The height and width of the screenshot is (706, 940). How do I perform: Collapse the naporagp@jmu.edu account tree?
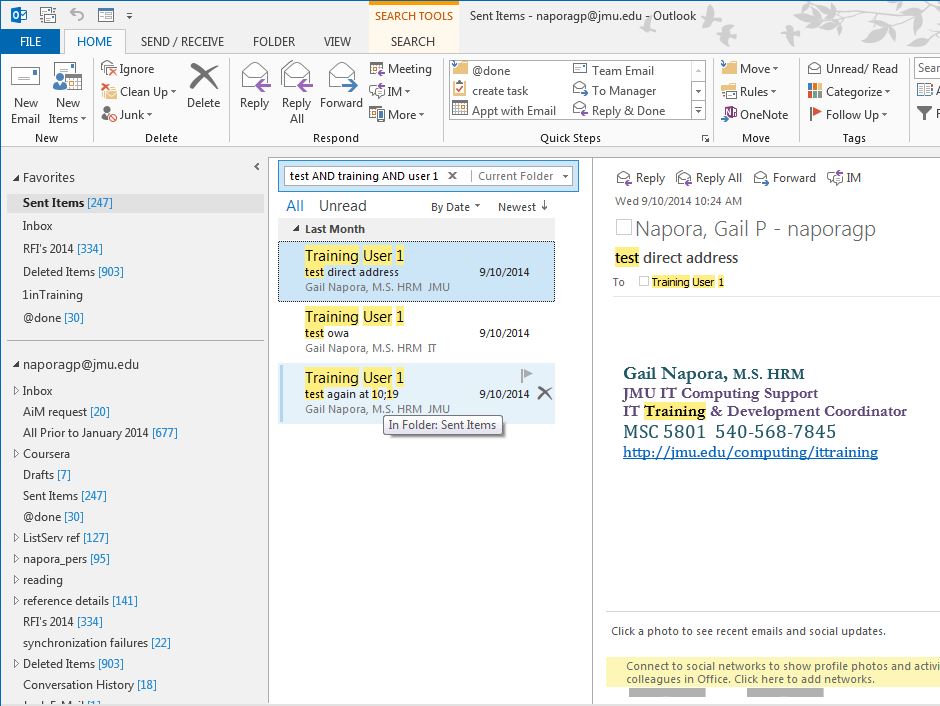[x=16, y=364]
